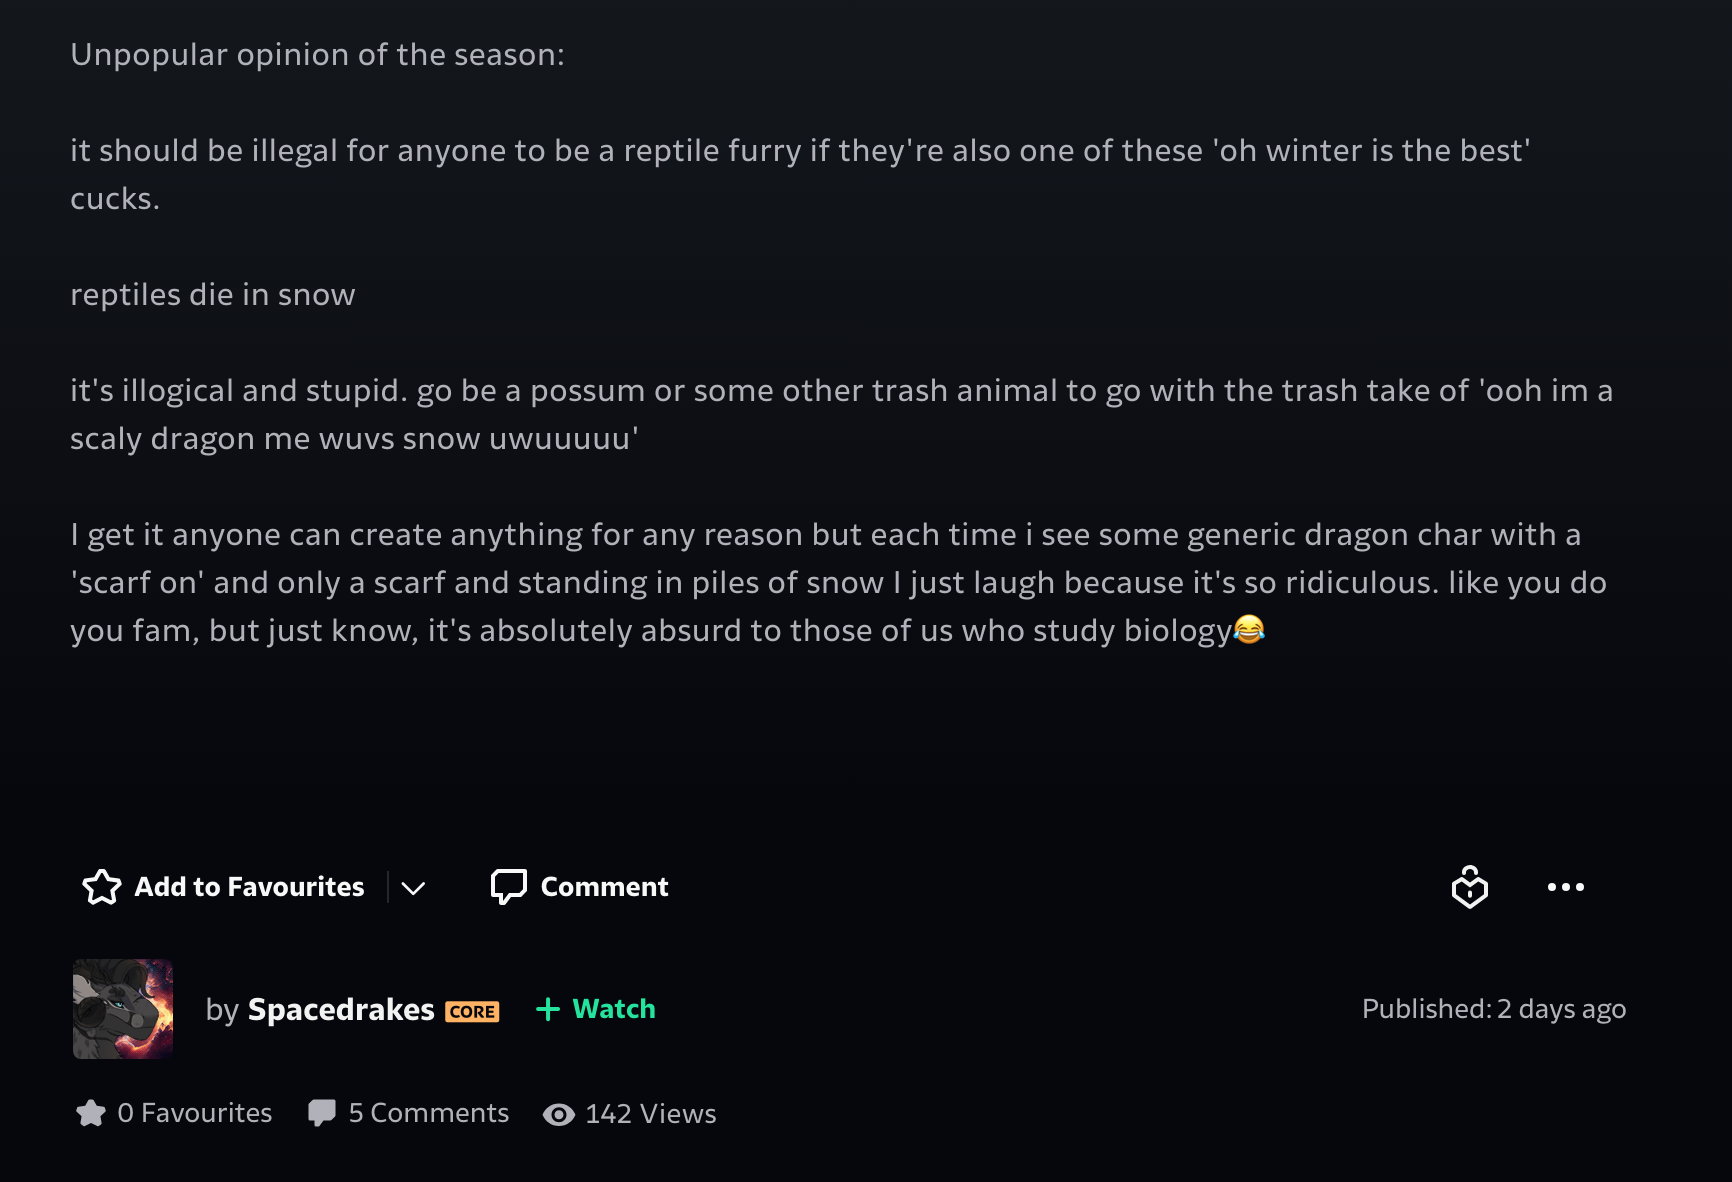This screenshot has width=1732, height=1182.
Task: Open the Spacedrakes avatar thumbnail
Action: click(x=123, y=1009)
